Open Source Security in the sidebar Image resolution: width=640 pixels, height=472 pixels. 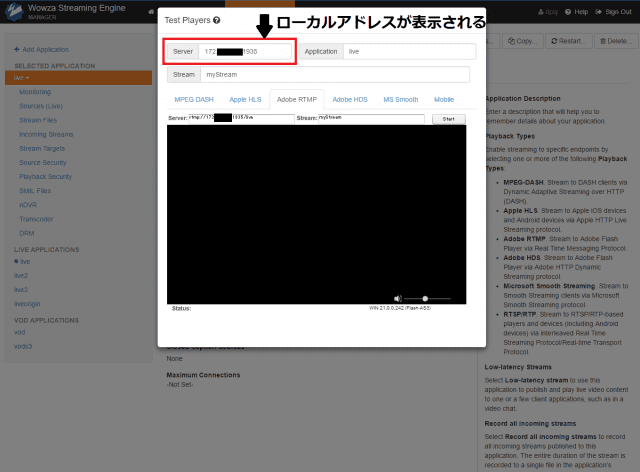[x=42, y=163]
